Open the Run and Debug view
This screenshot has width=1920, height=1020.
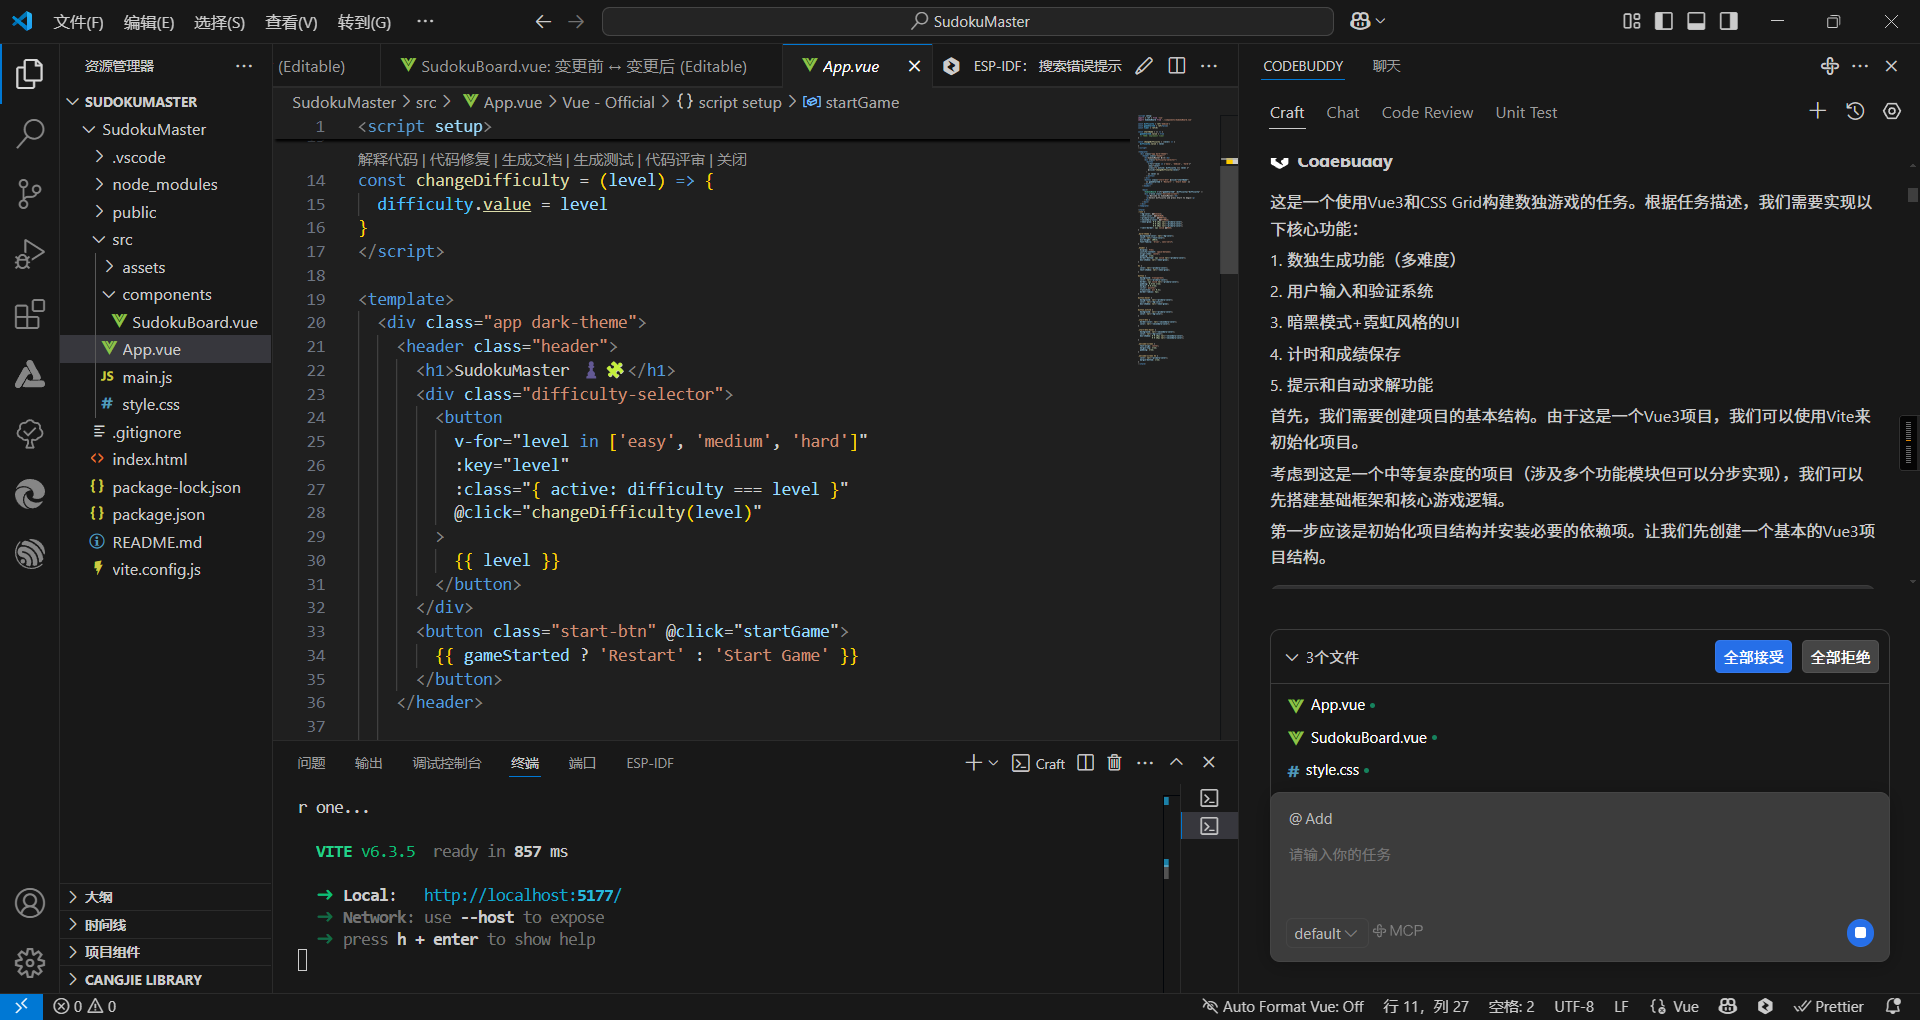point(30,254)
